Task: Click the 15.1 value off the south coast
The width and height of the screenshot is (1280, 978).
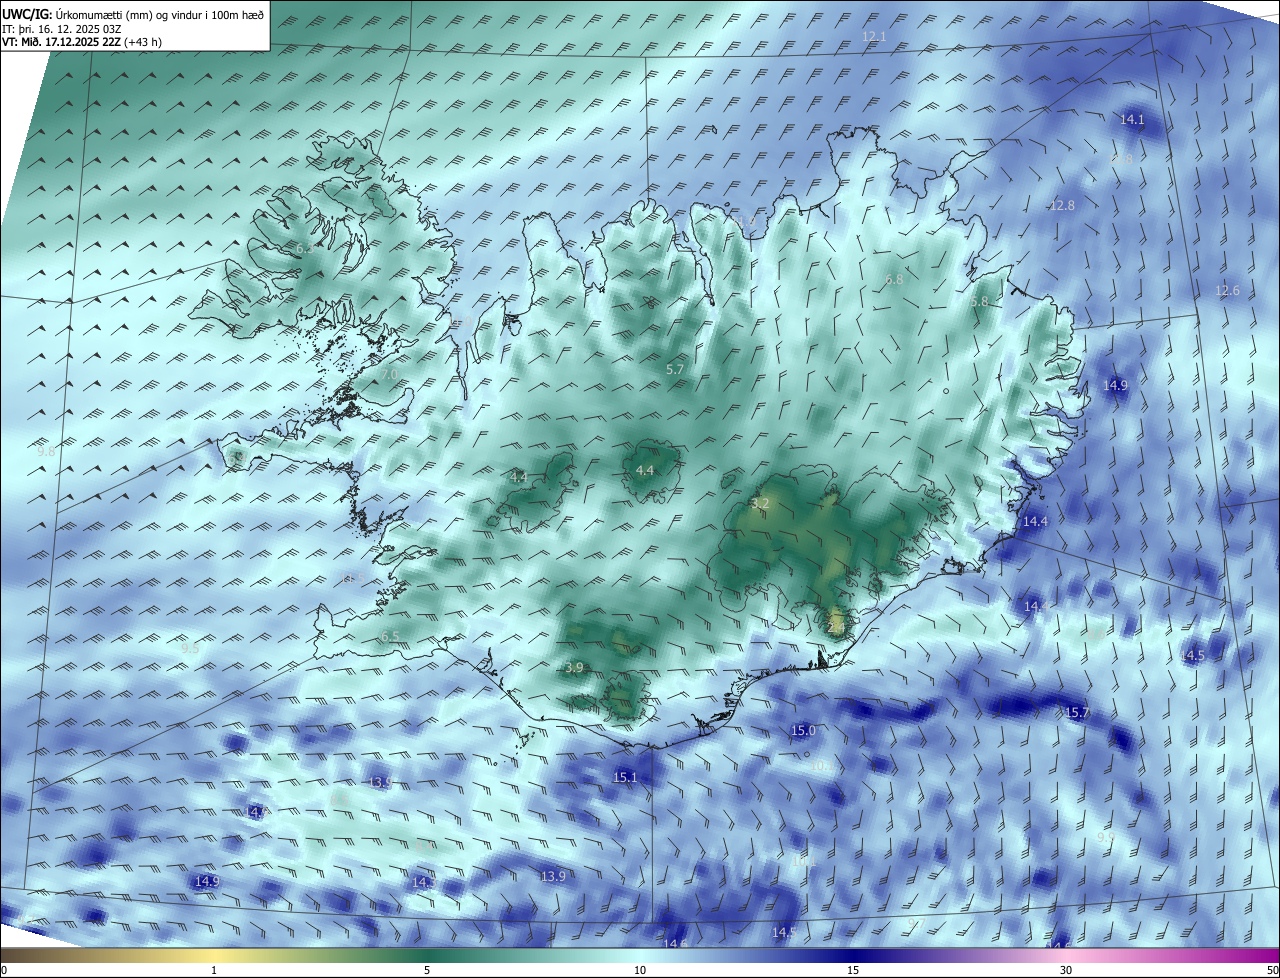Action: tap(625, 777)
